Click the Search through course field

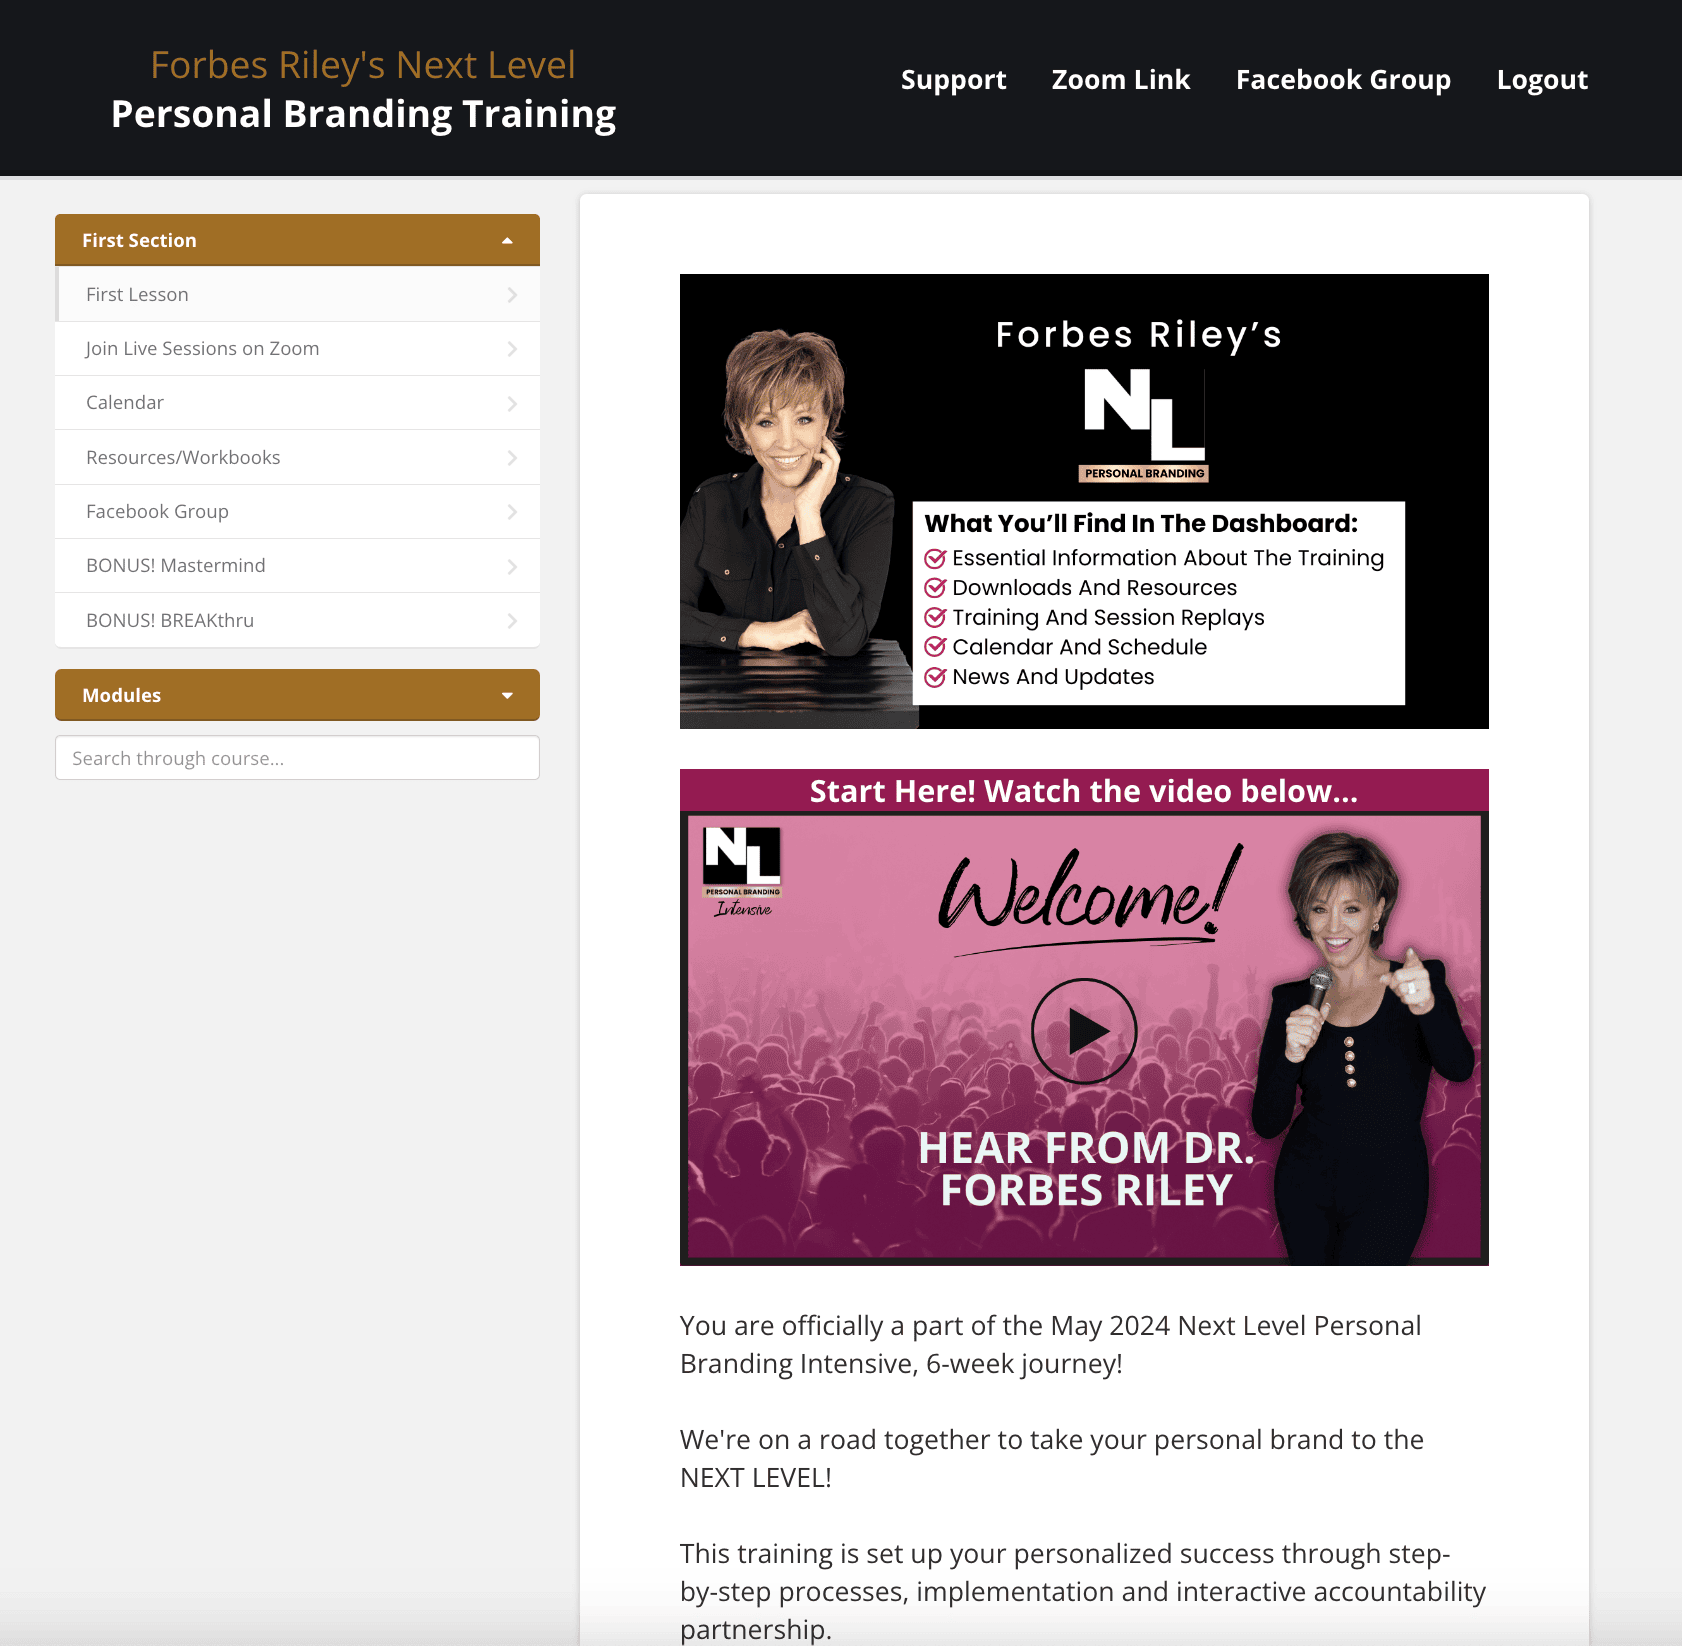pos(297,758)
